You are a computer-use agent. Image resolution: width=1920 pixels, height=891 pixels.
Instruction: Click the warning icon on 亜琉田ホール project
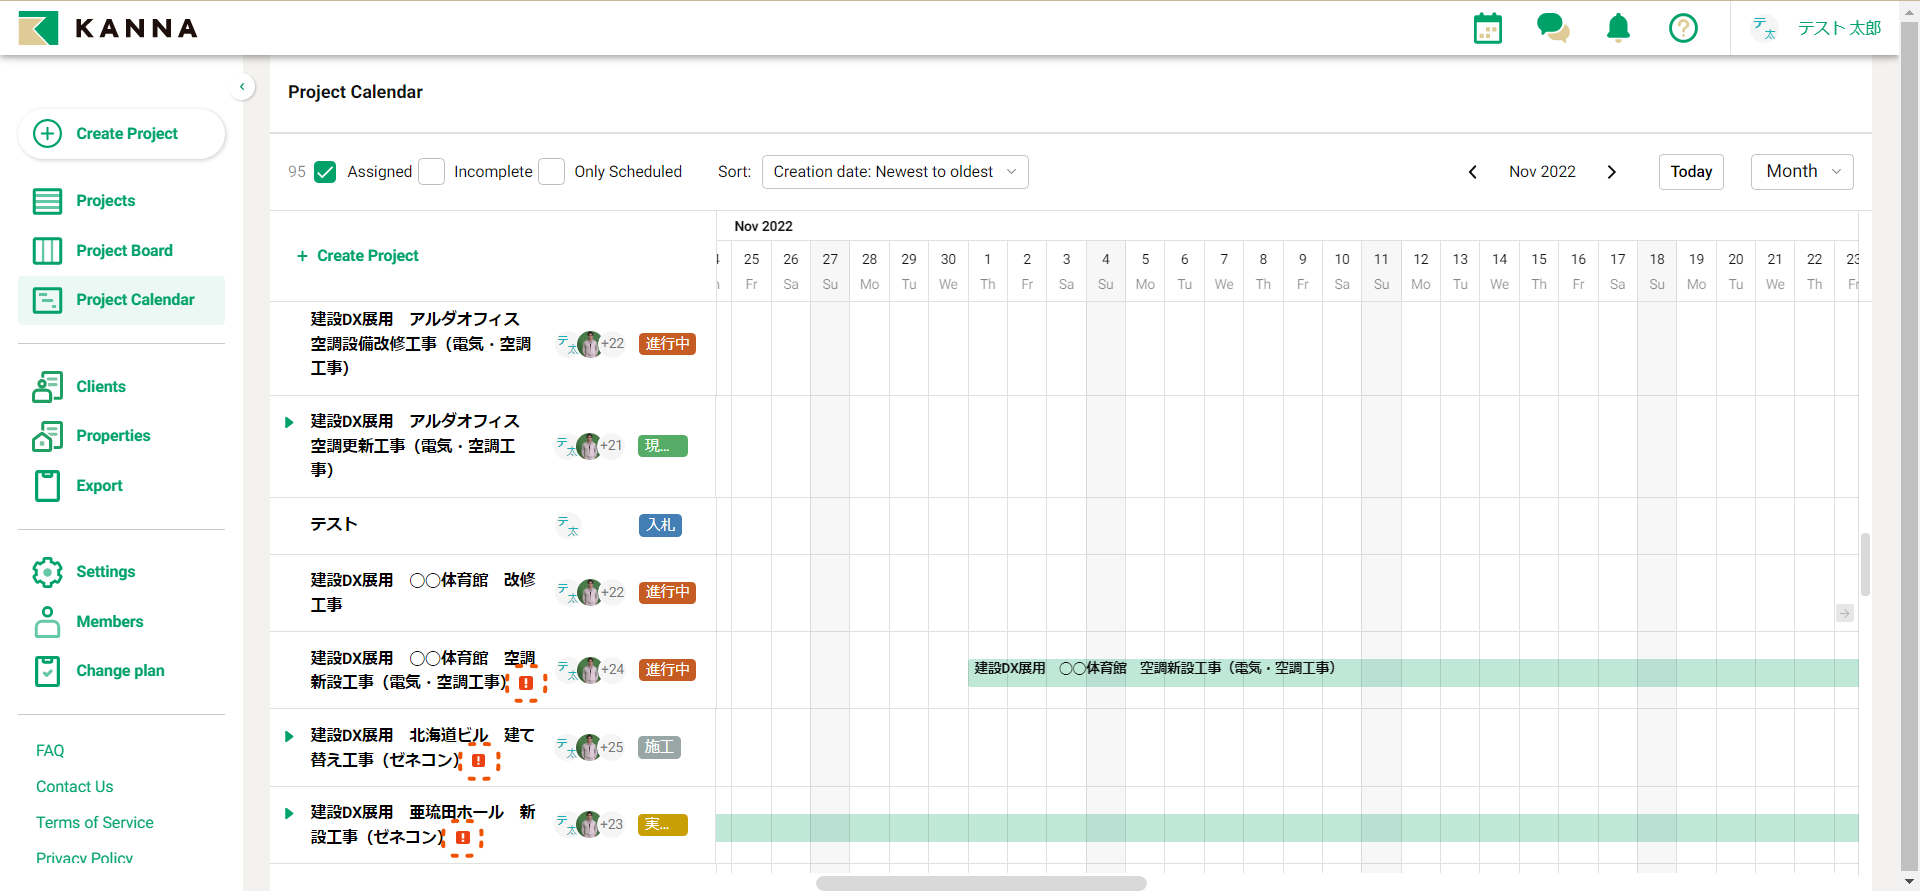pos(463,838)
